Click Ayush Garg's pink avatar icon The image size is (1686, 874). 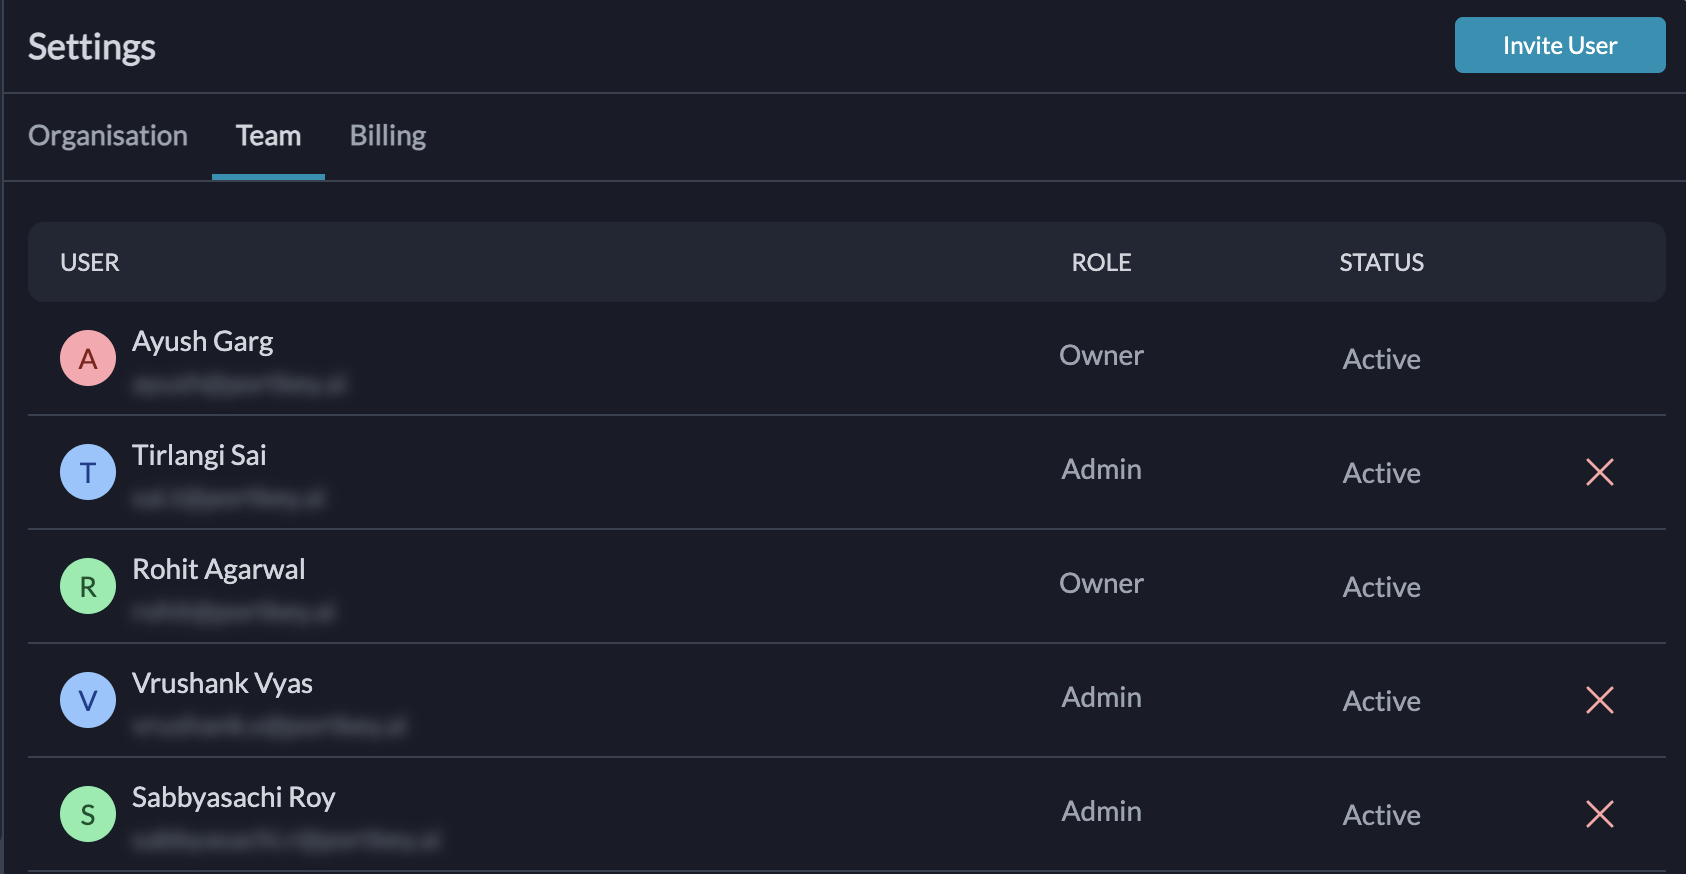click(x=88, y=358)
